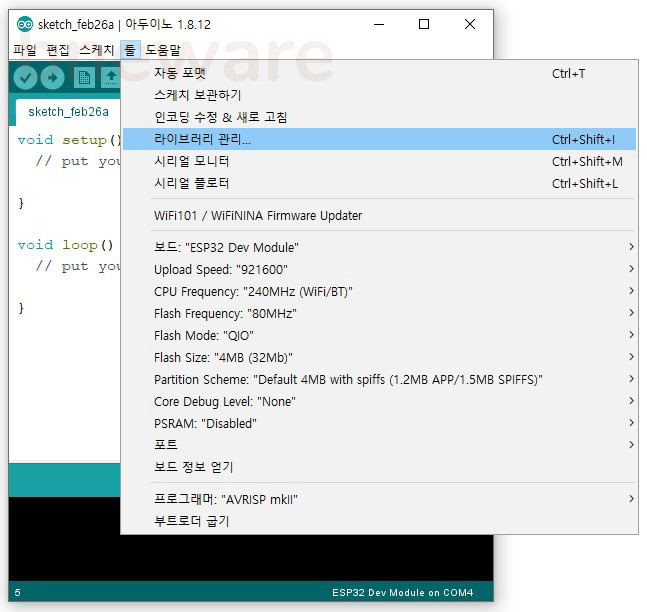Open the 편집 menu
This screenshot has height=612, width=647.
(x=58, y=50)
